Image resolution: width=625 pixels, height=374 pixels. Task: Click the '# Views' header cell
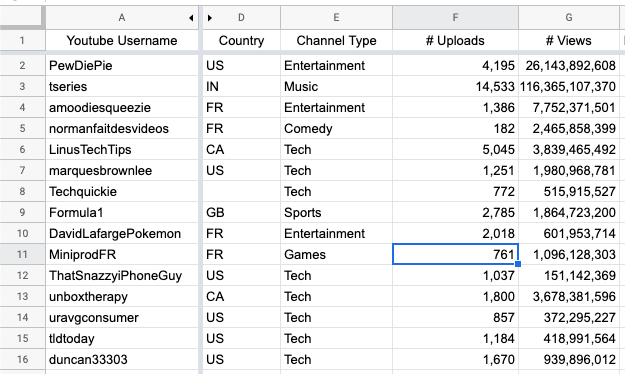pos(569,40)
